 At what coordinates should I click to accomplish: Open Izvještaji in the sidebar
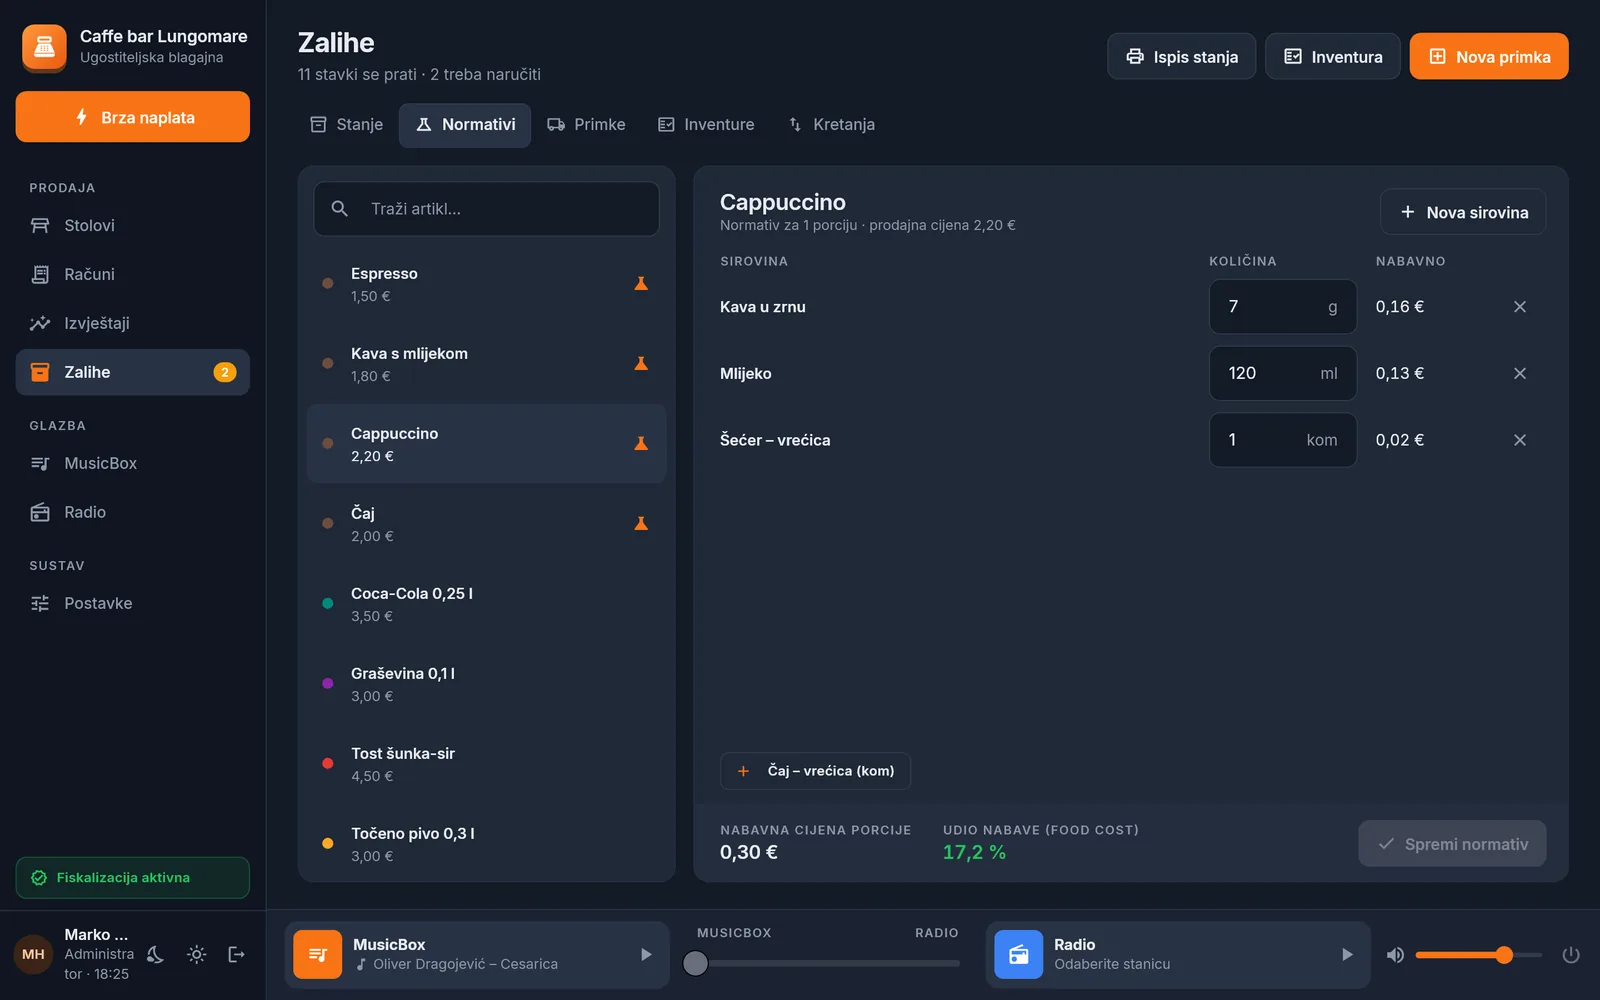tap(133, 323)
